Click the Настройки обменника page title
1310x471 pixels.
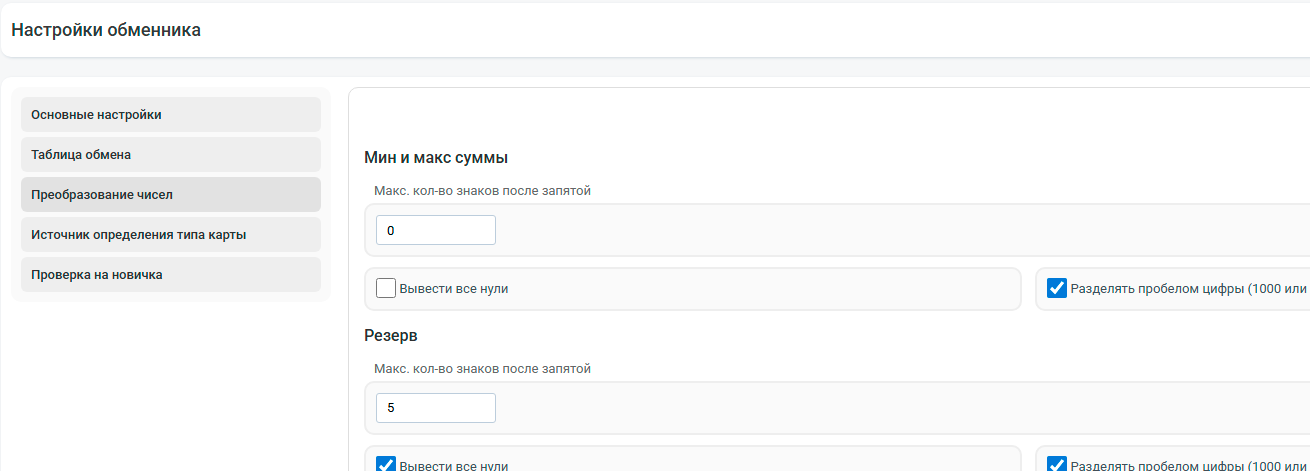(106, 30)
